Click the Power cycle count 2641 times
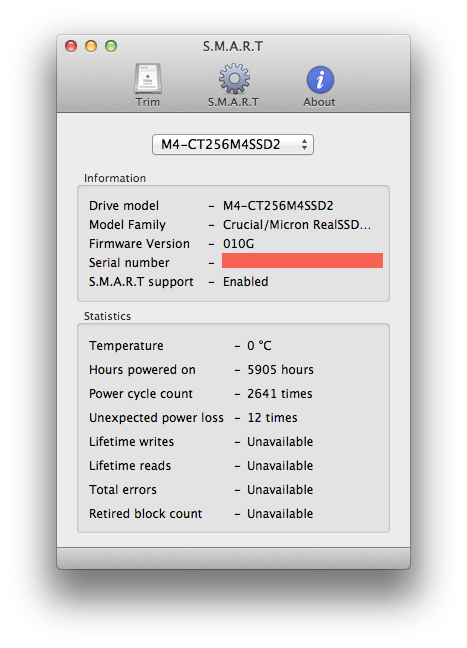This screenshot has height=648, width=467. [x=280, y=393]
